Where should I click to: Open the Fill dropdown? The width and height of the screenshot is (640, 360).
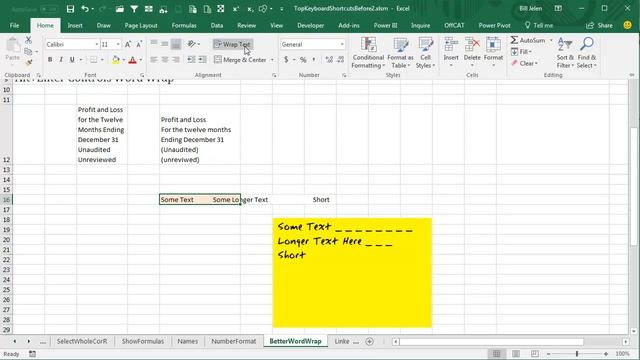[521, 52]
